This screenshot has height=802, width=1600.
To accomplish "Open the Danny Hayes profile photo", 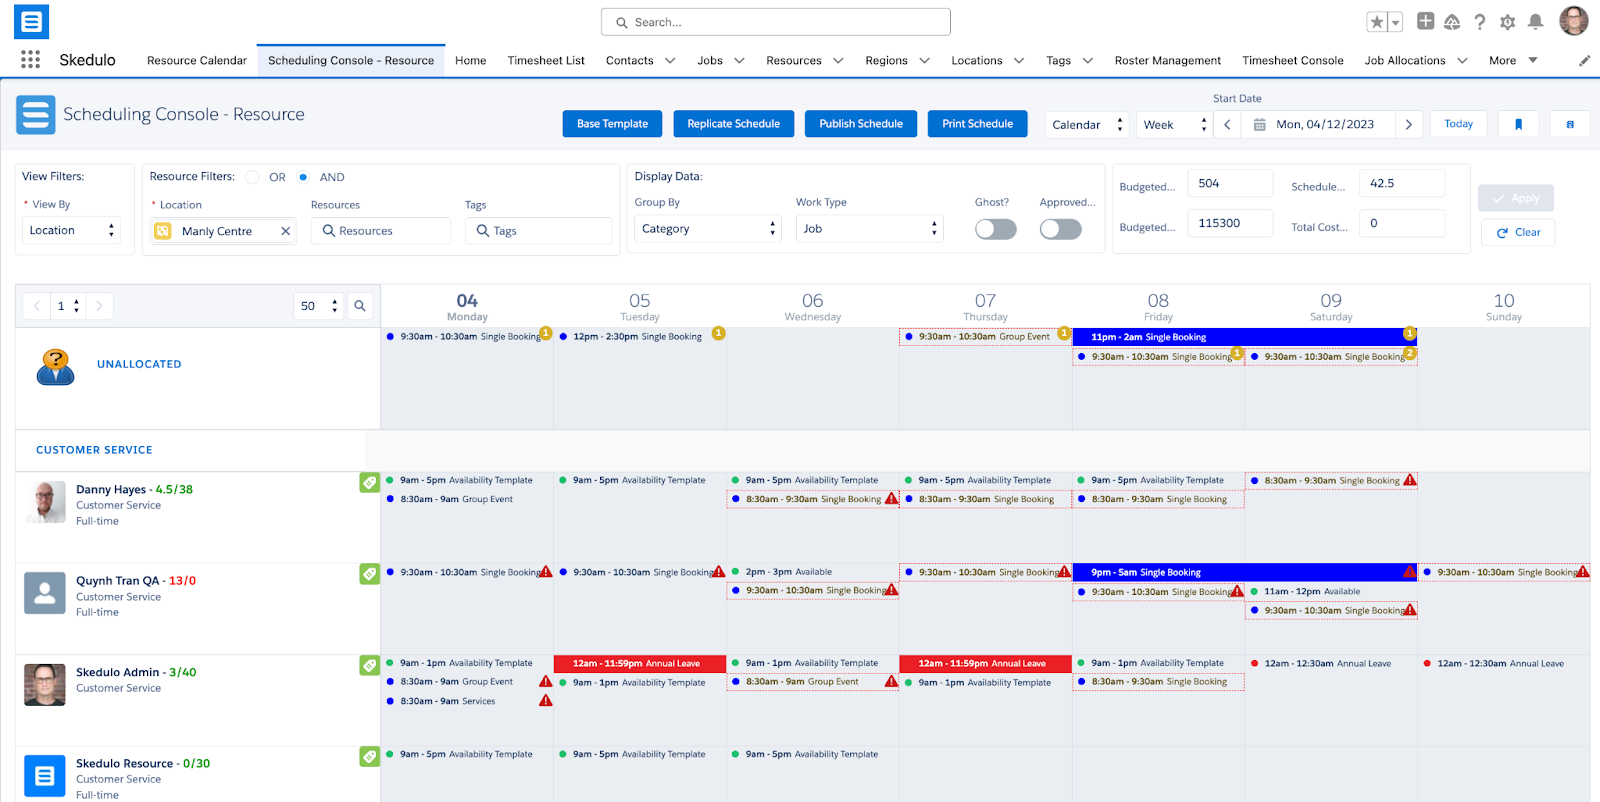I will 45,502.
